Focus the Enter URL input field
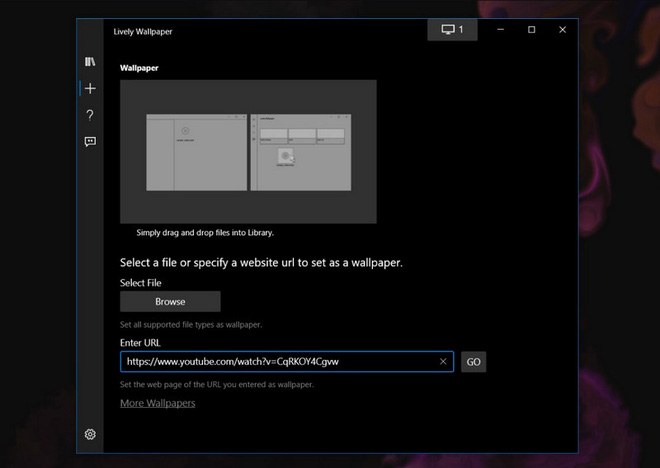660x468 pixels. click(x=287, y=362)
